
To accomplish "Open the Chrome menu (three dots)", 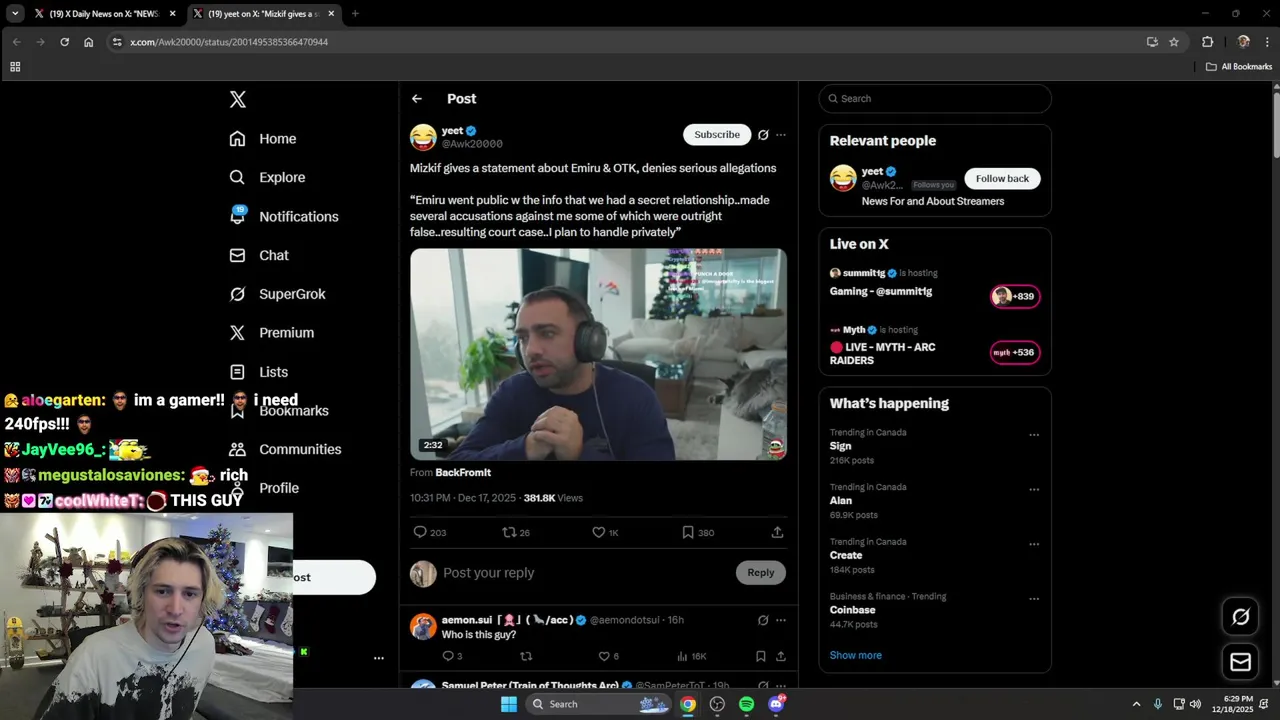I will (1266, 42).
